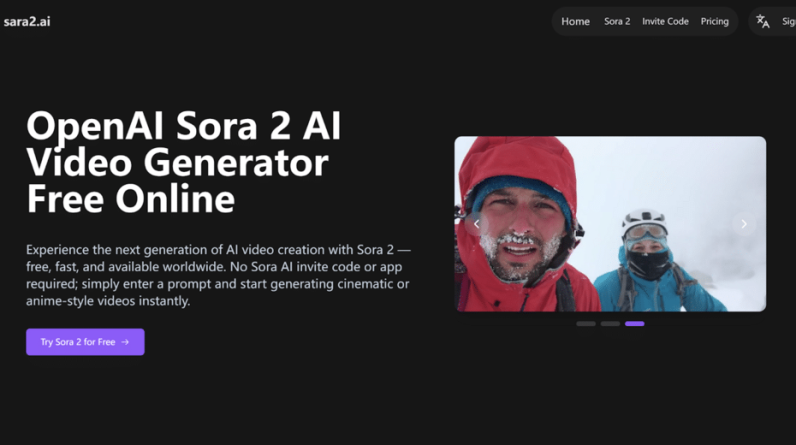Open the Home nav item
The width and height of the screenshot is (796, 445).
pos(575,21)
